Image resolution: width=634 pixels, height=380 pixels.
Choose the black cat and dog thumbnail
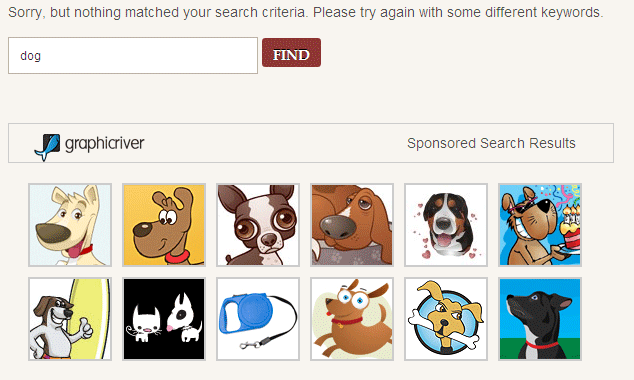pyautogui.click(x=164, y=319)
